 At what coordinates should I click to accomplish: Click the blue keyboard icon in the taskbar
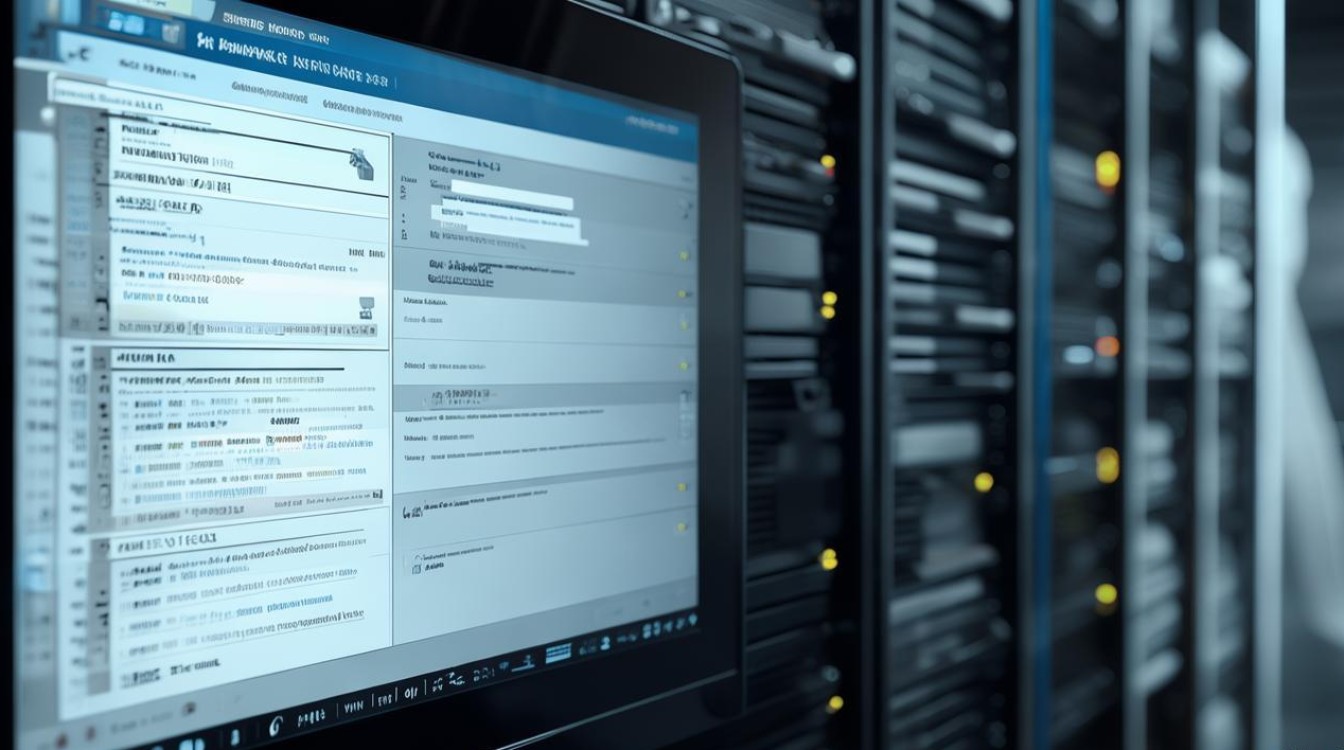pyautogui.click(x=557, y=653)
